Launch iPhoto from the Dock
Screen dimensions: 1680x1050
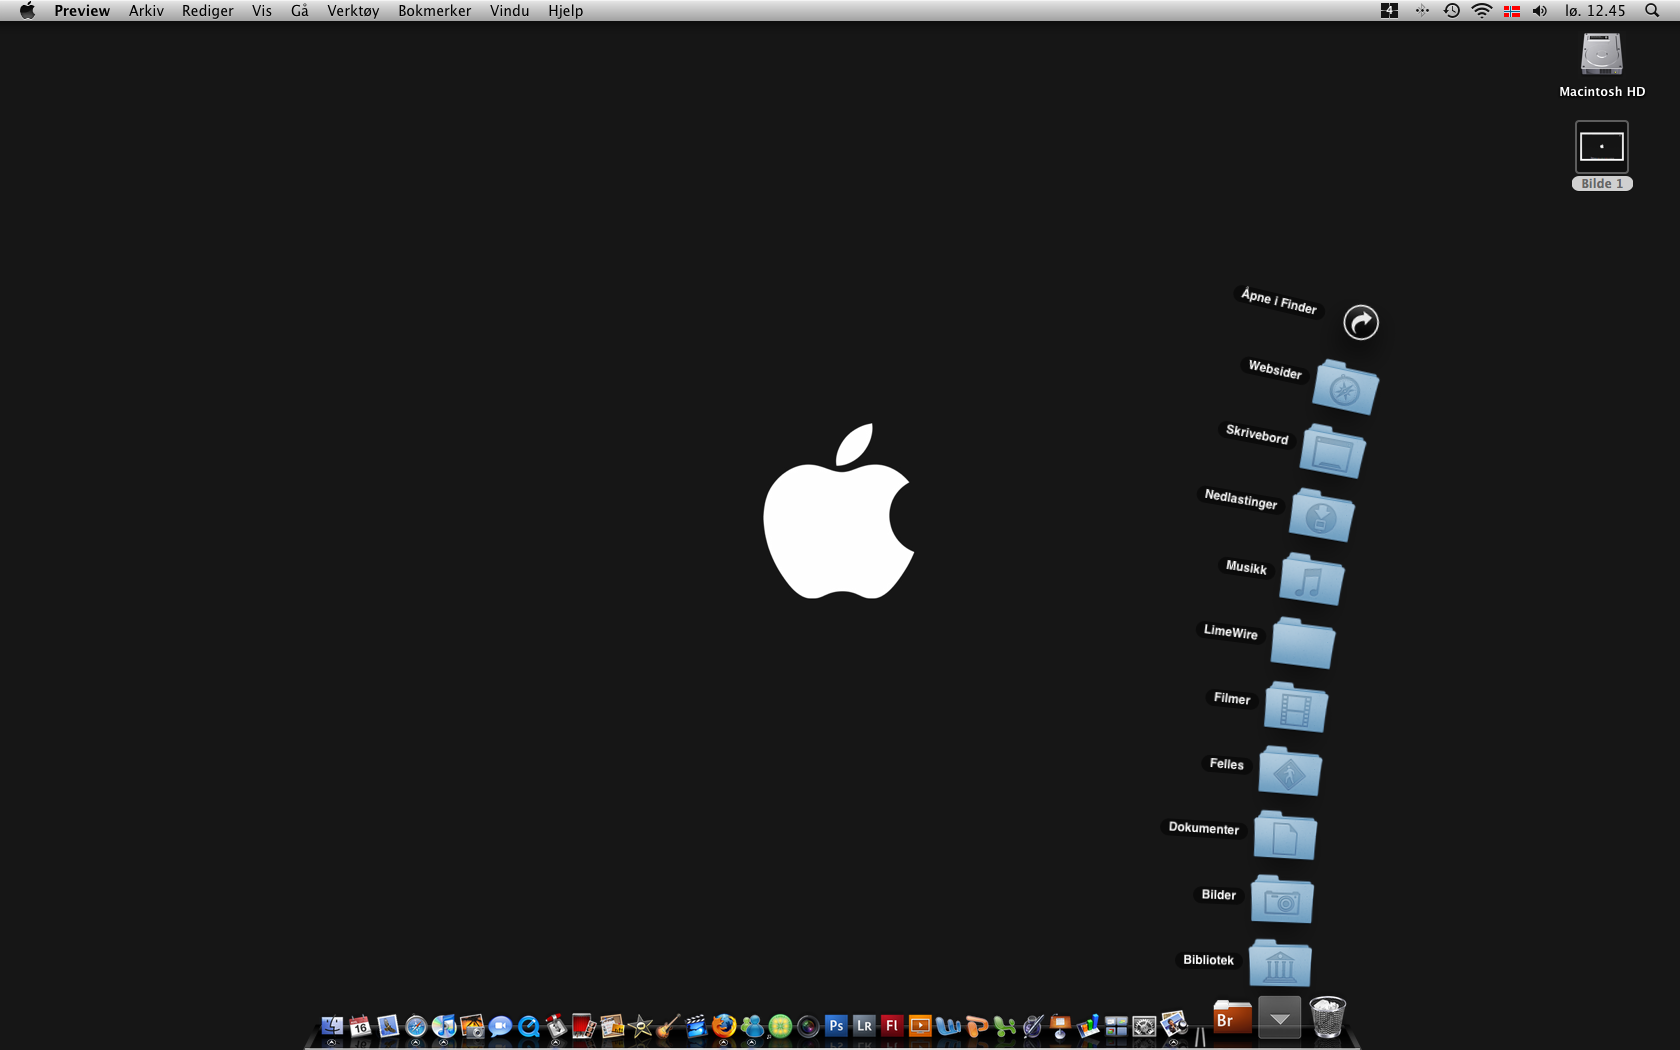pos(472,1026)
